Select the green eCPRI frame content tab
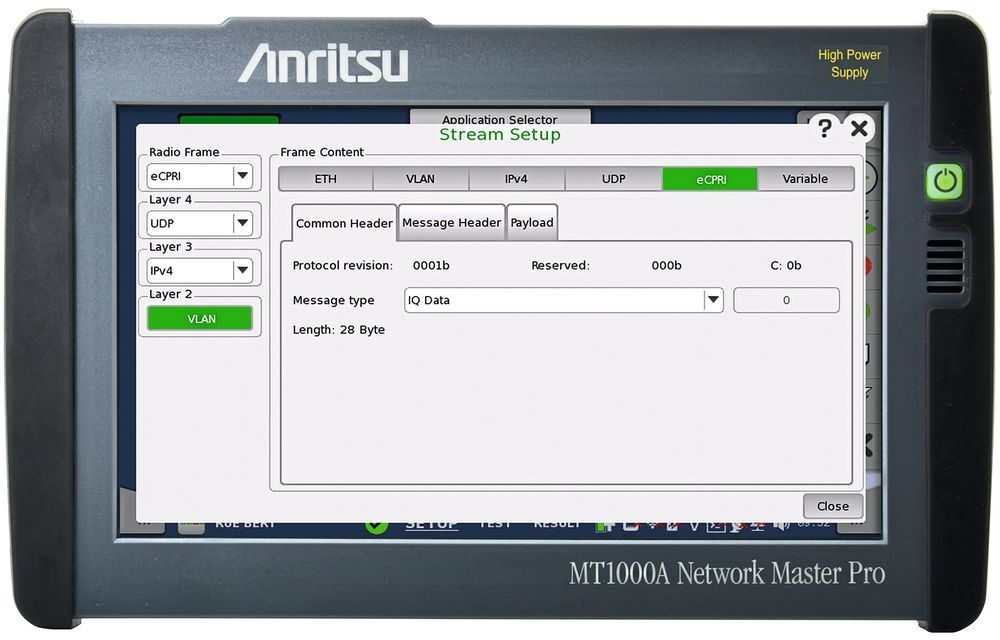Screen dimensions: 1000x640 710,179
